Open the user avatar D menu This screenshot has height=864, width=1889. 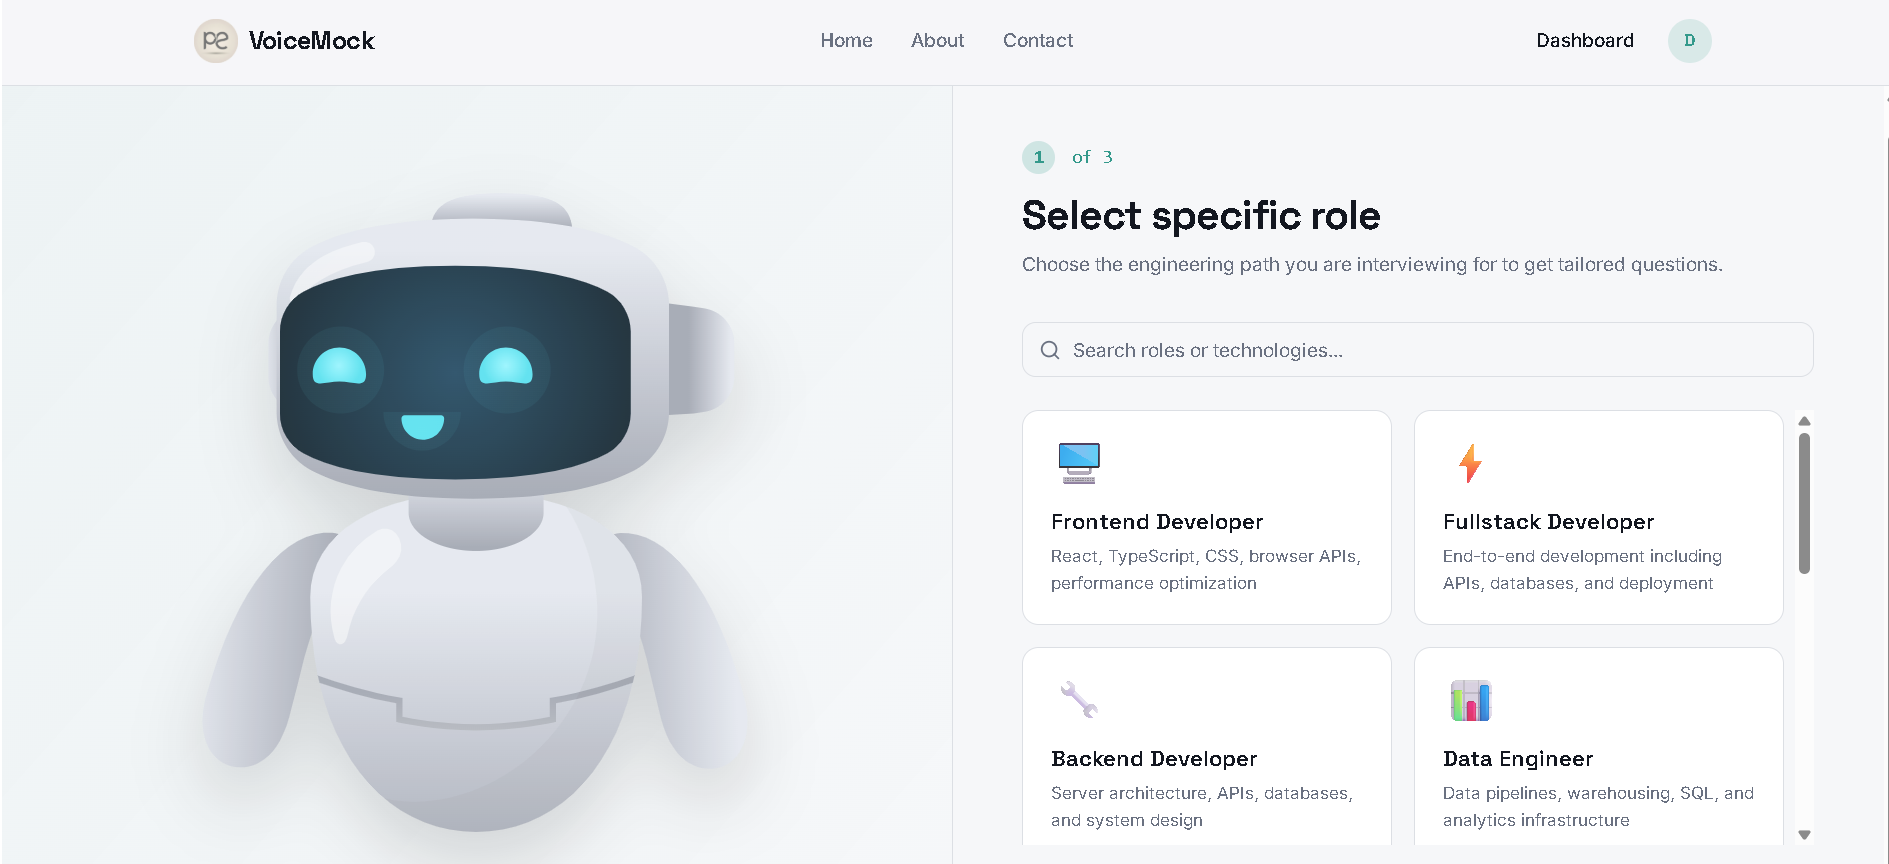[1689, 41]
